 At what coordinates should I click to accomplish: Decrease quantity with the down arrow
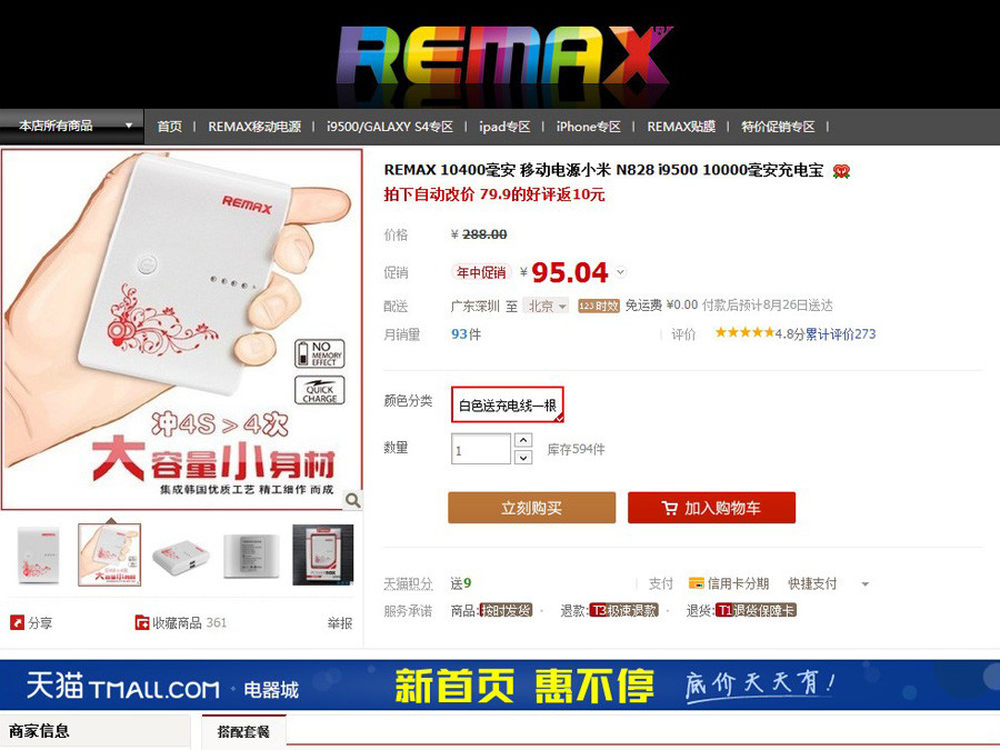pos(523,457)
